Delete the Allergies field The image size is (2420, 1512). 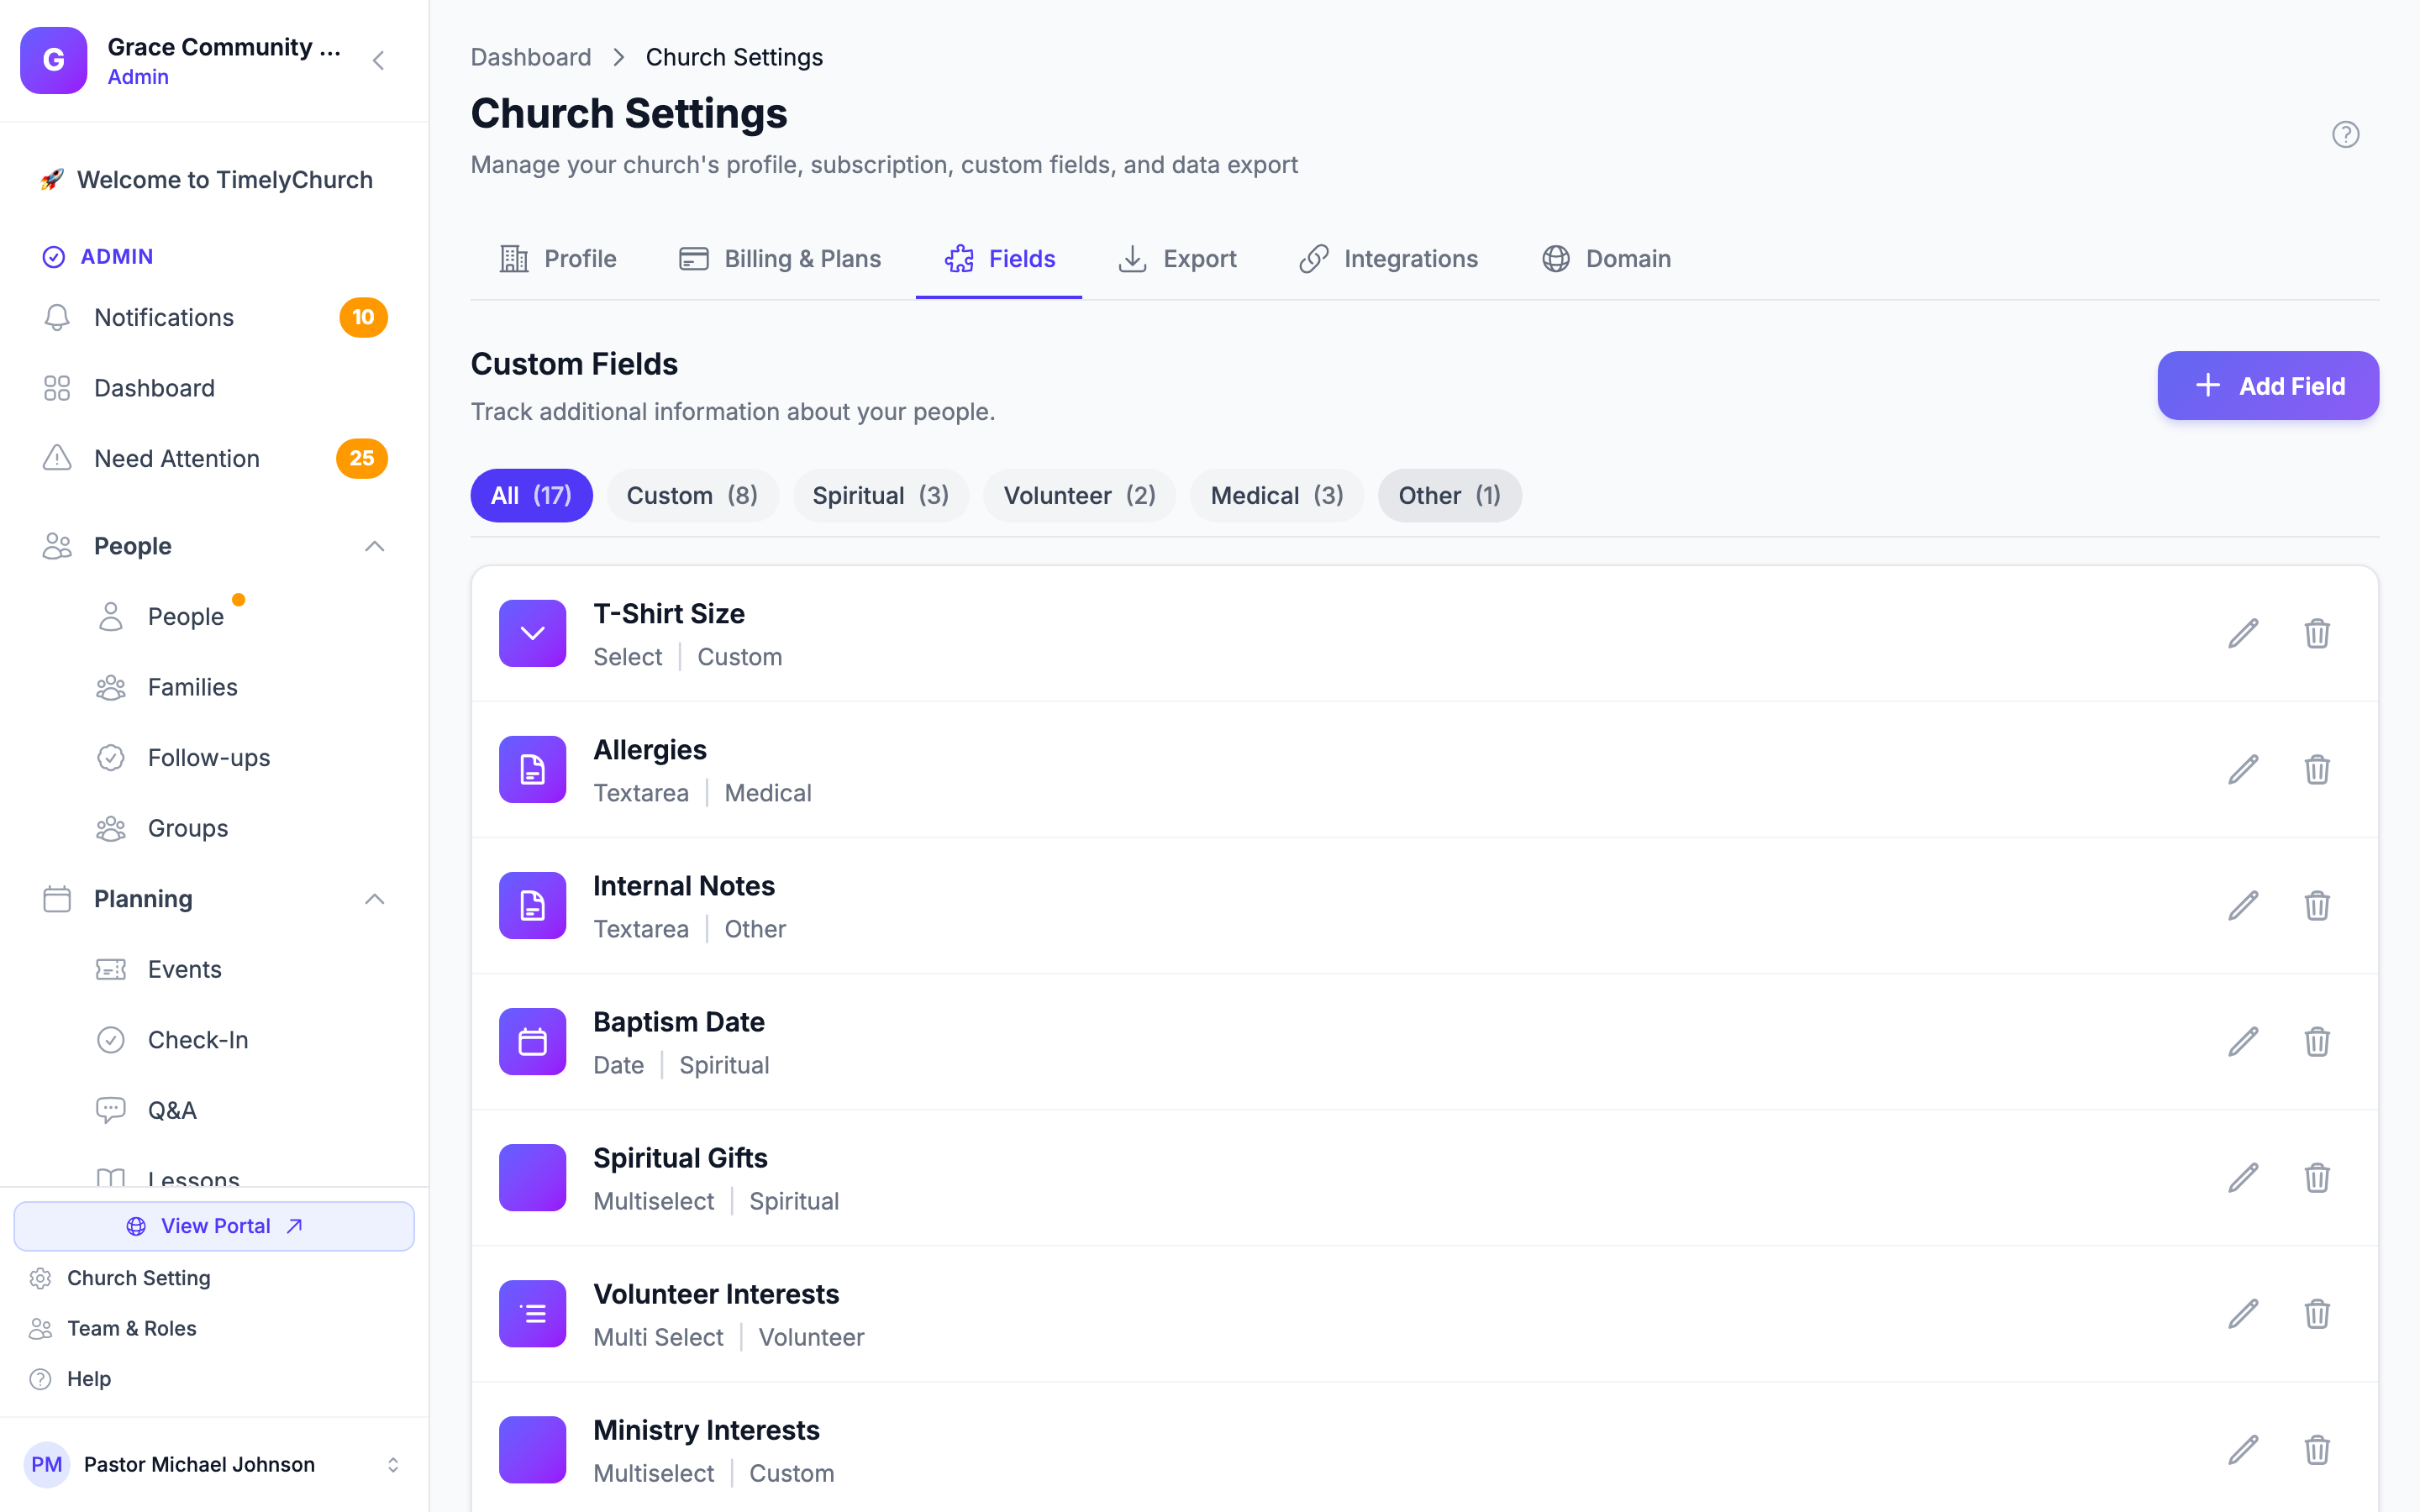point(2317,769)
